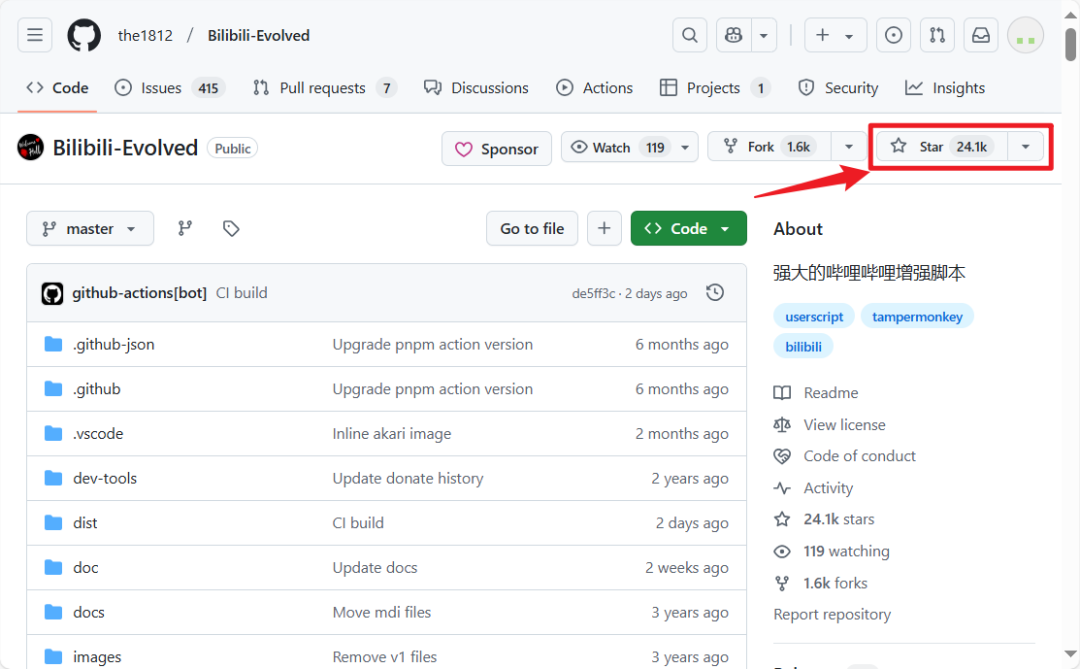This screenshot has width=1080, height=669.
Task: Open the Discussions tab
Action: point(477,88)
